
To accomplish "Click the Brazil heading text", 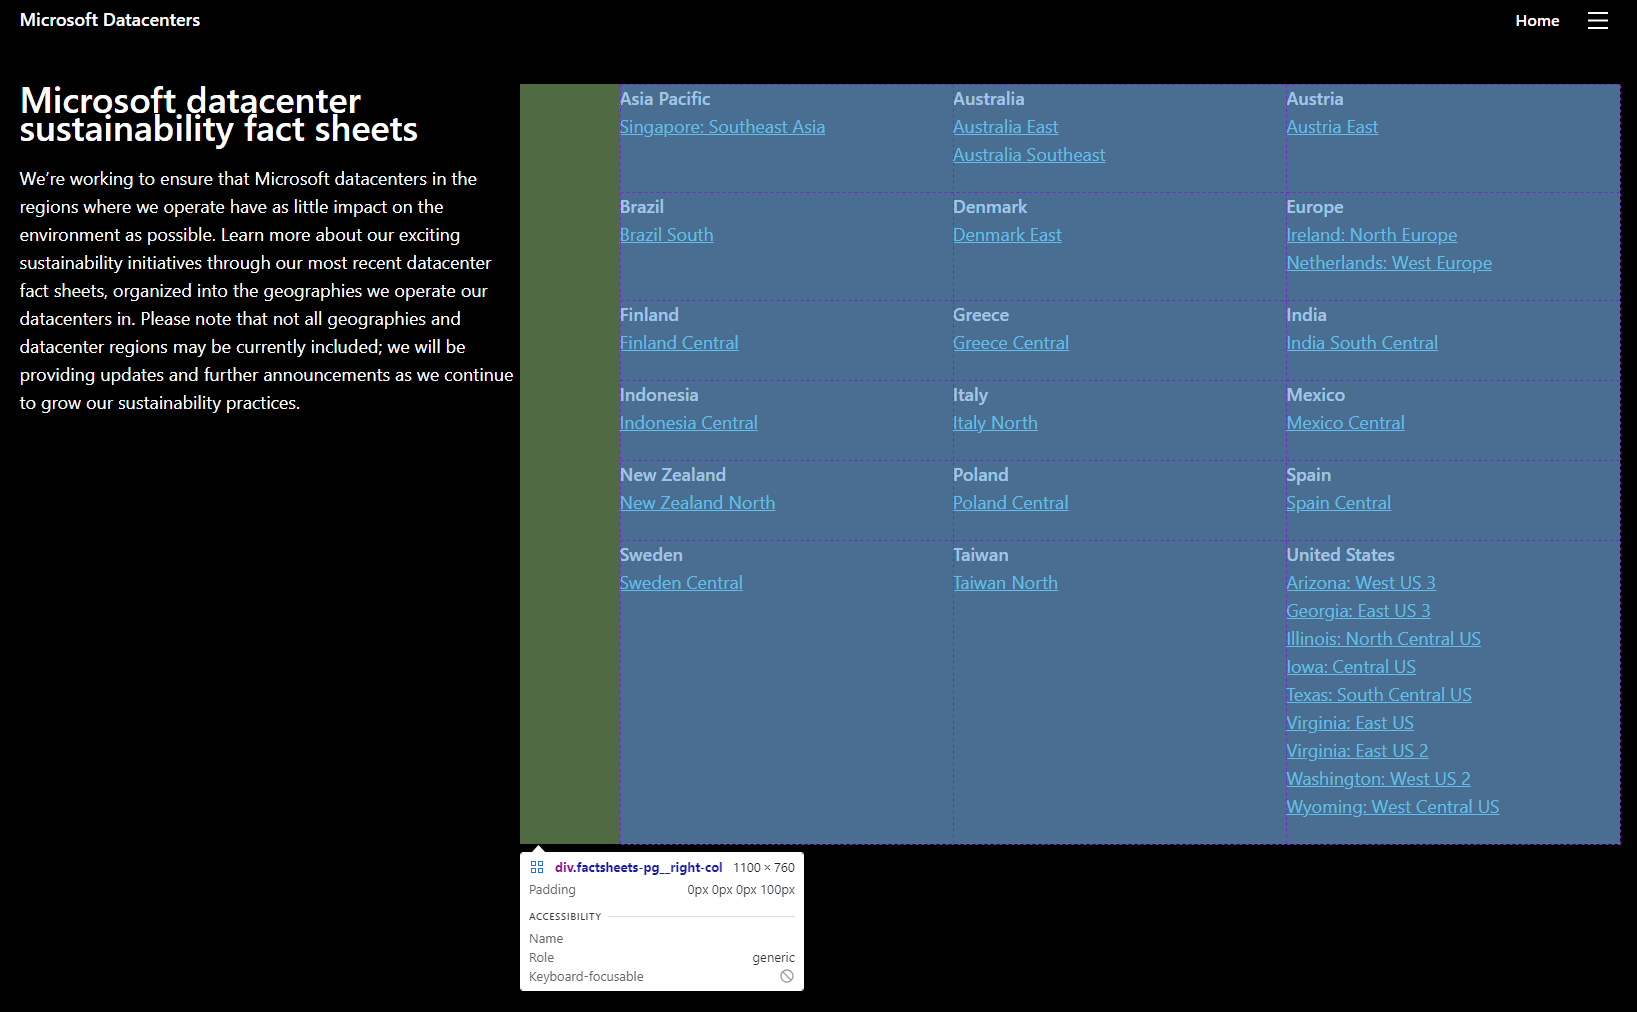I will [642, 207].
